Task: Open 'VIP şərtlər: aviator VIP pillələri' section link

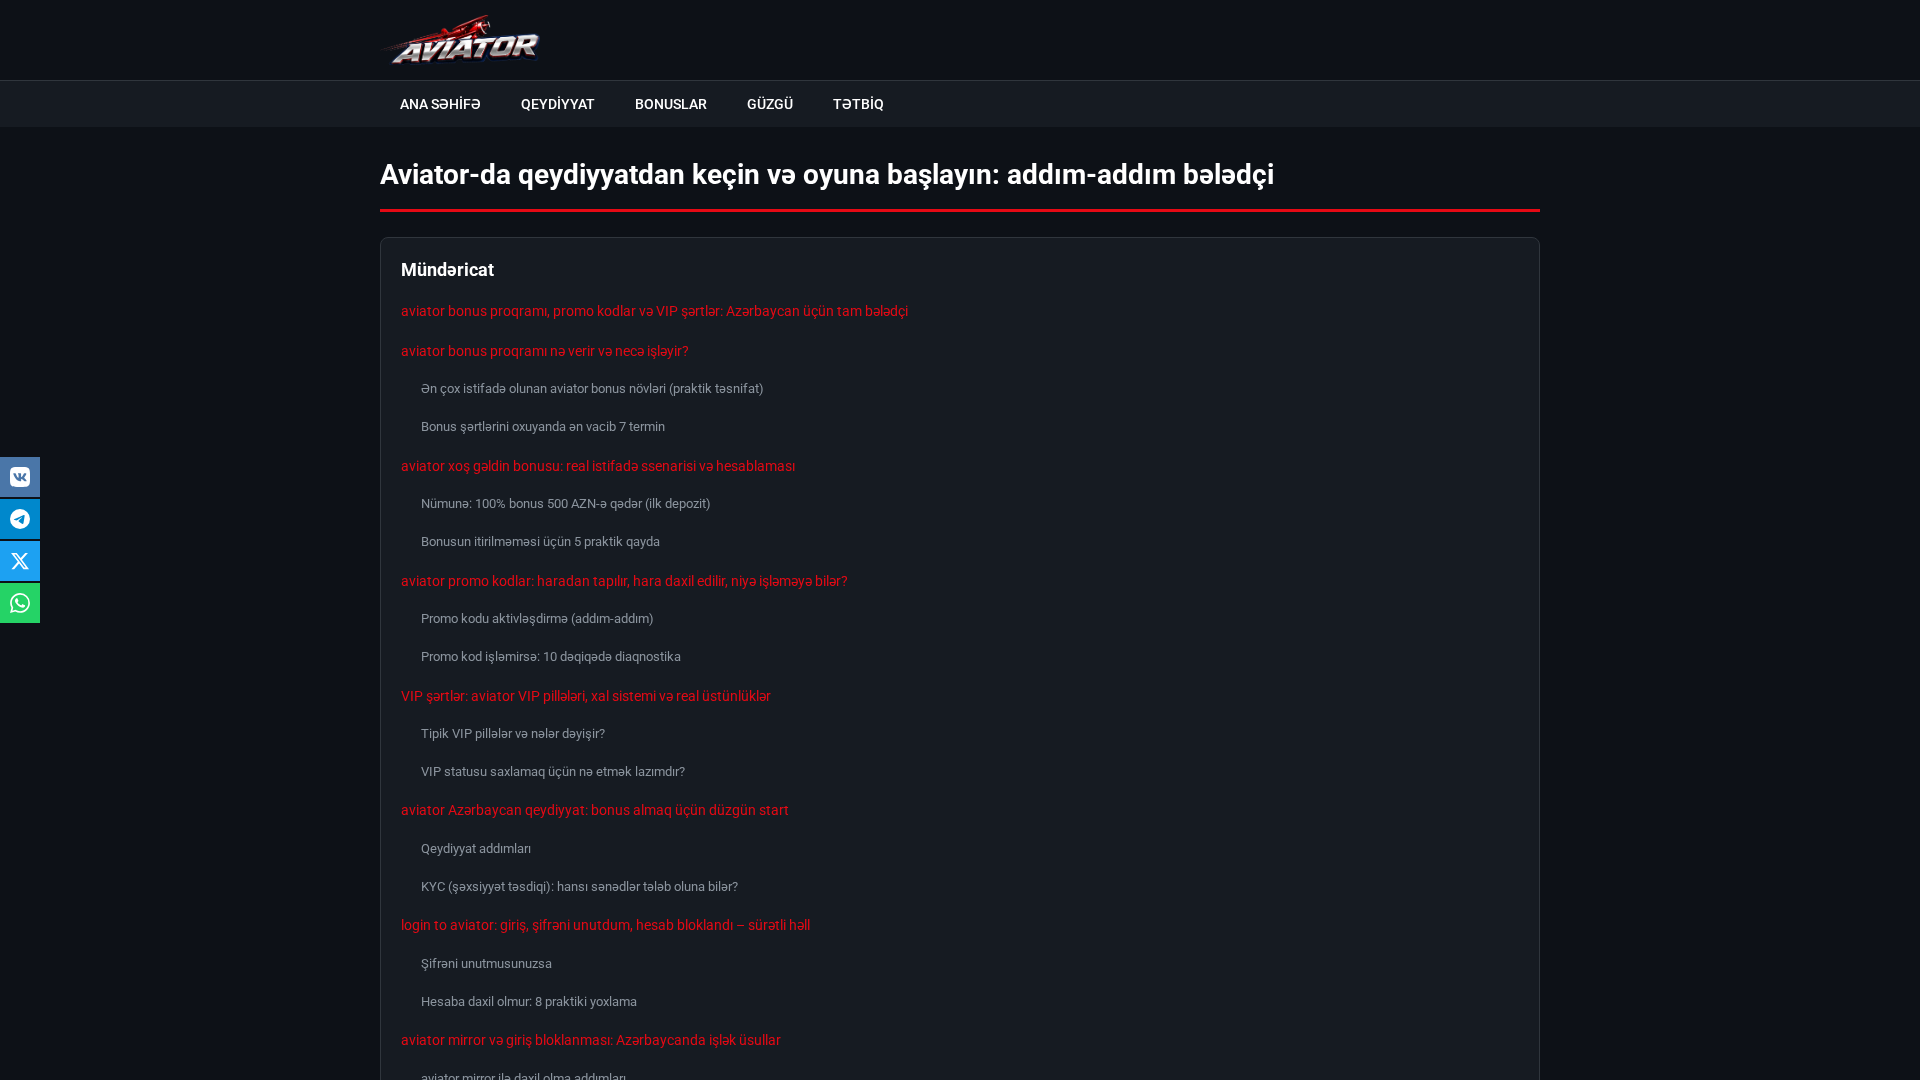Action: click(x=586, y=696)
